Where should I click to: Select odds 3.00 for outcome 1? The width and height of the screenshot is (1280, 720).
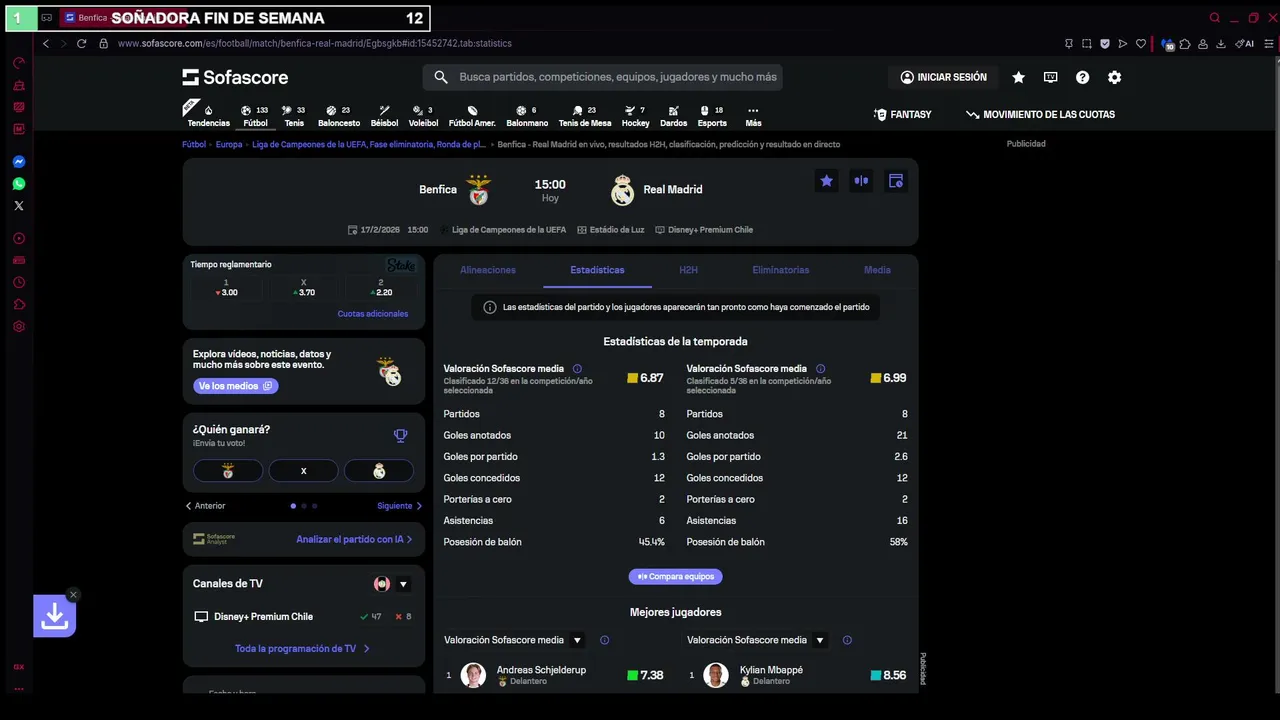pos(227,288)
